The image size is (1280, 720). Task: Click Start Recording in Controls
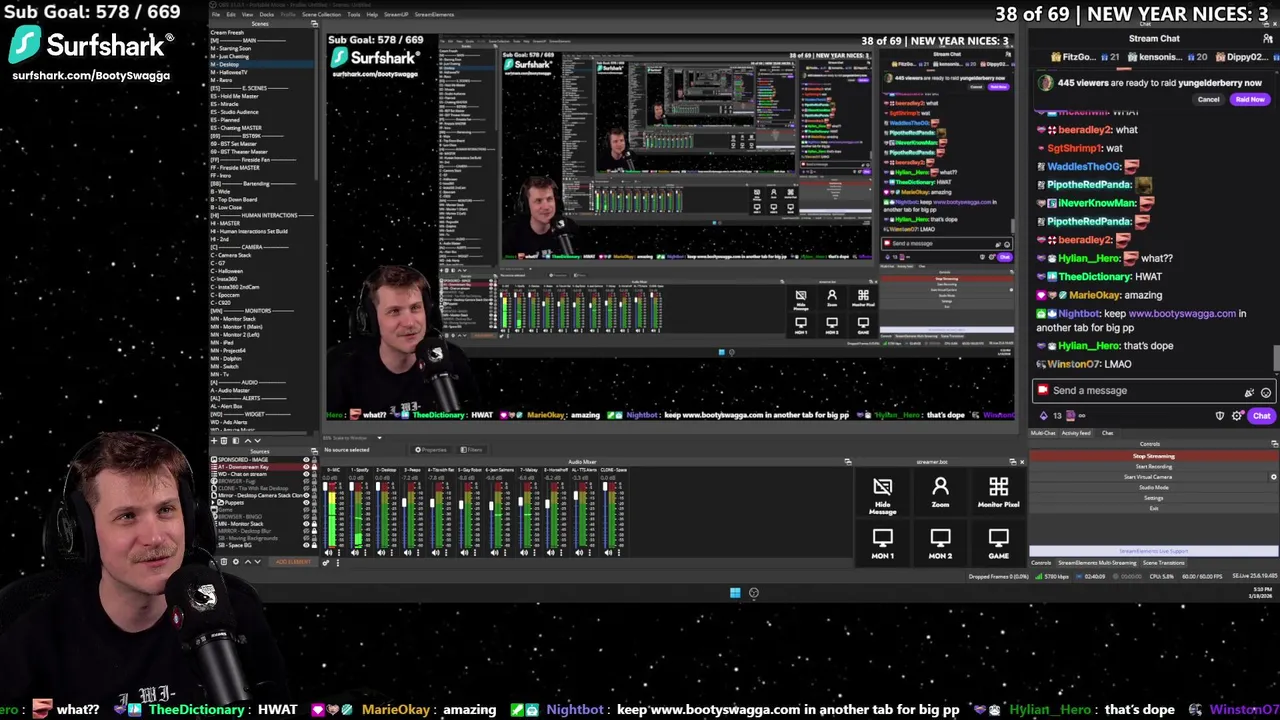point(1153,466)
